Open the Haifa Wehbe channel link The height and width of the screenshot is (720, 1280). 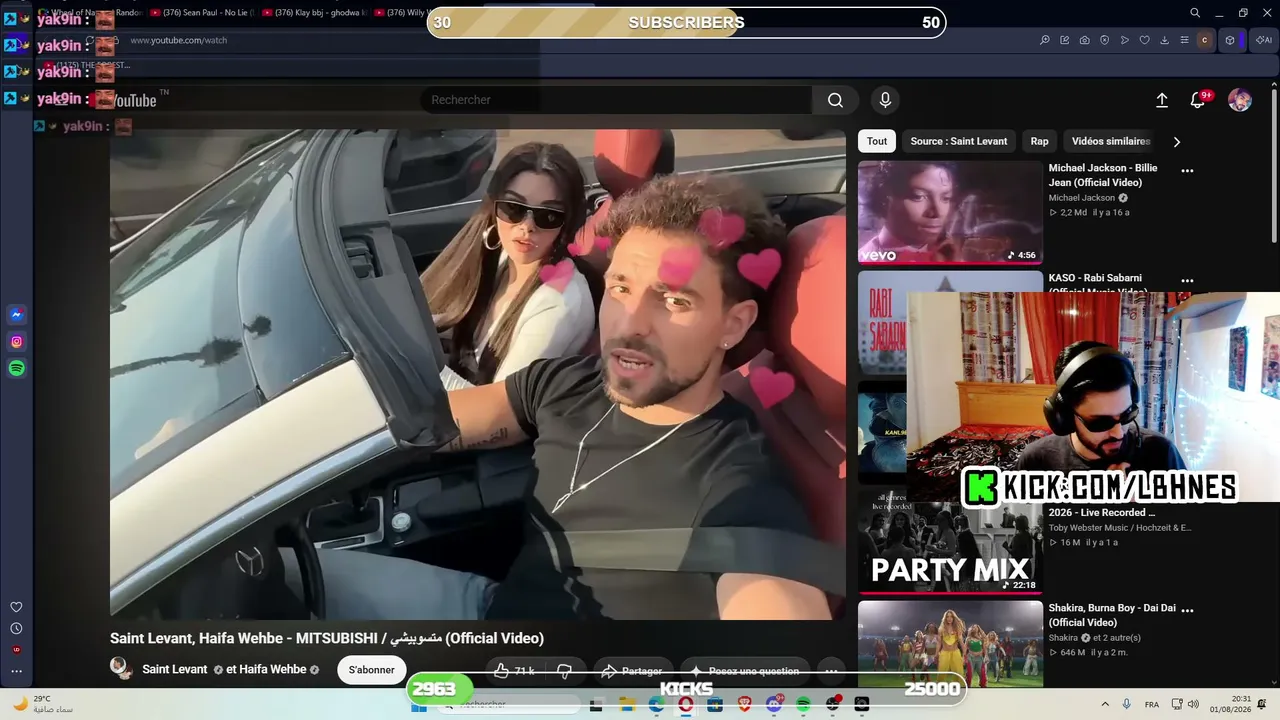point(272,669)
